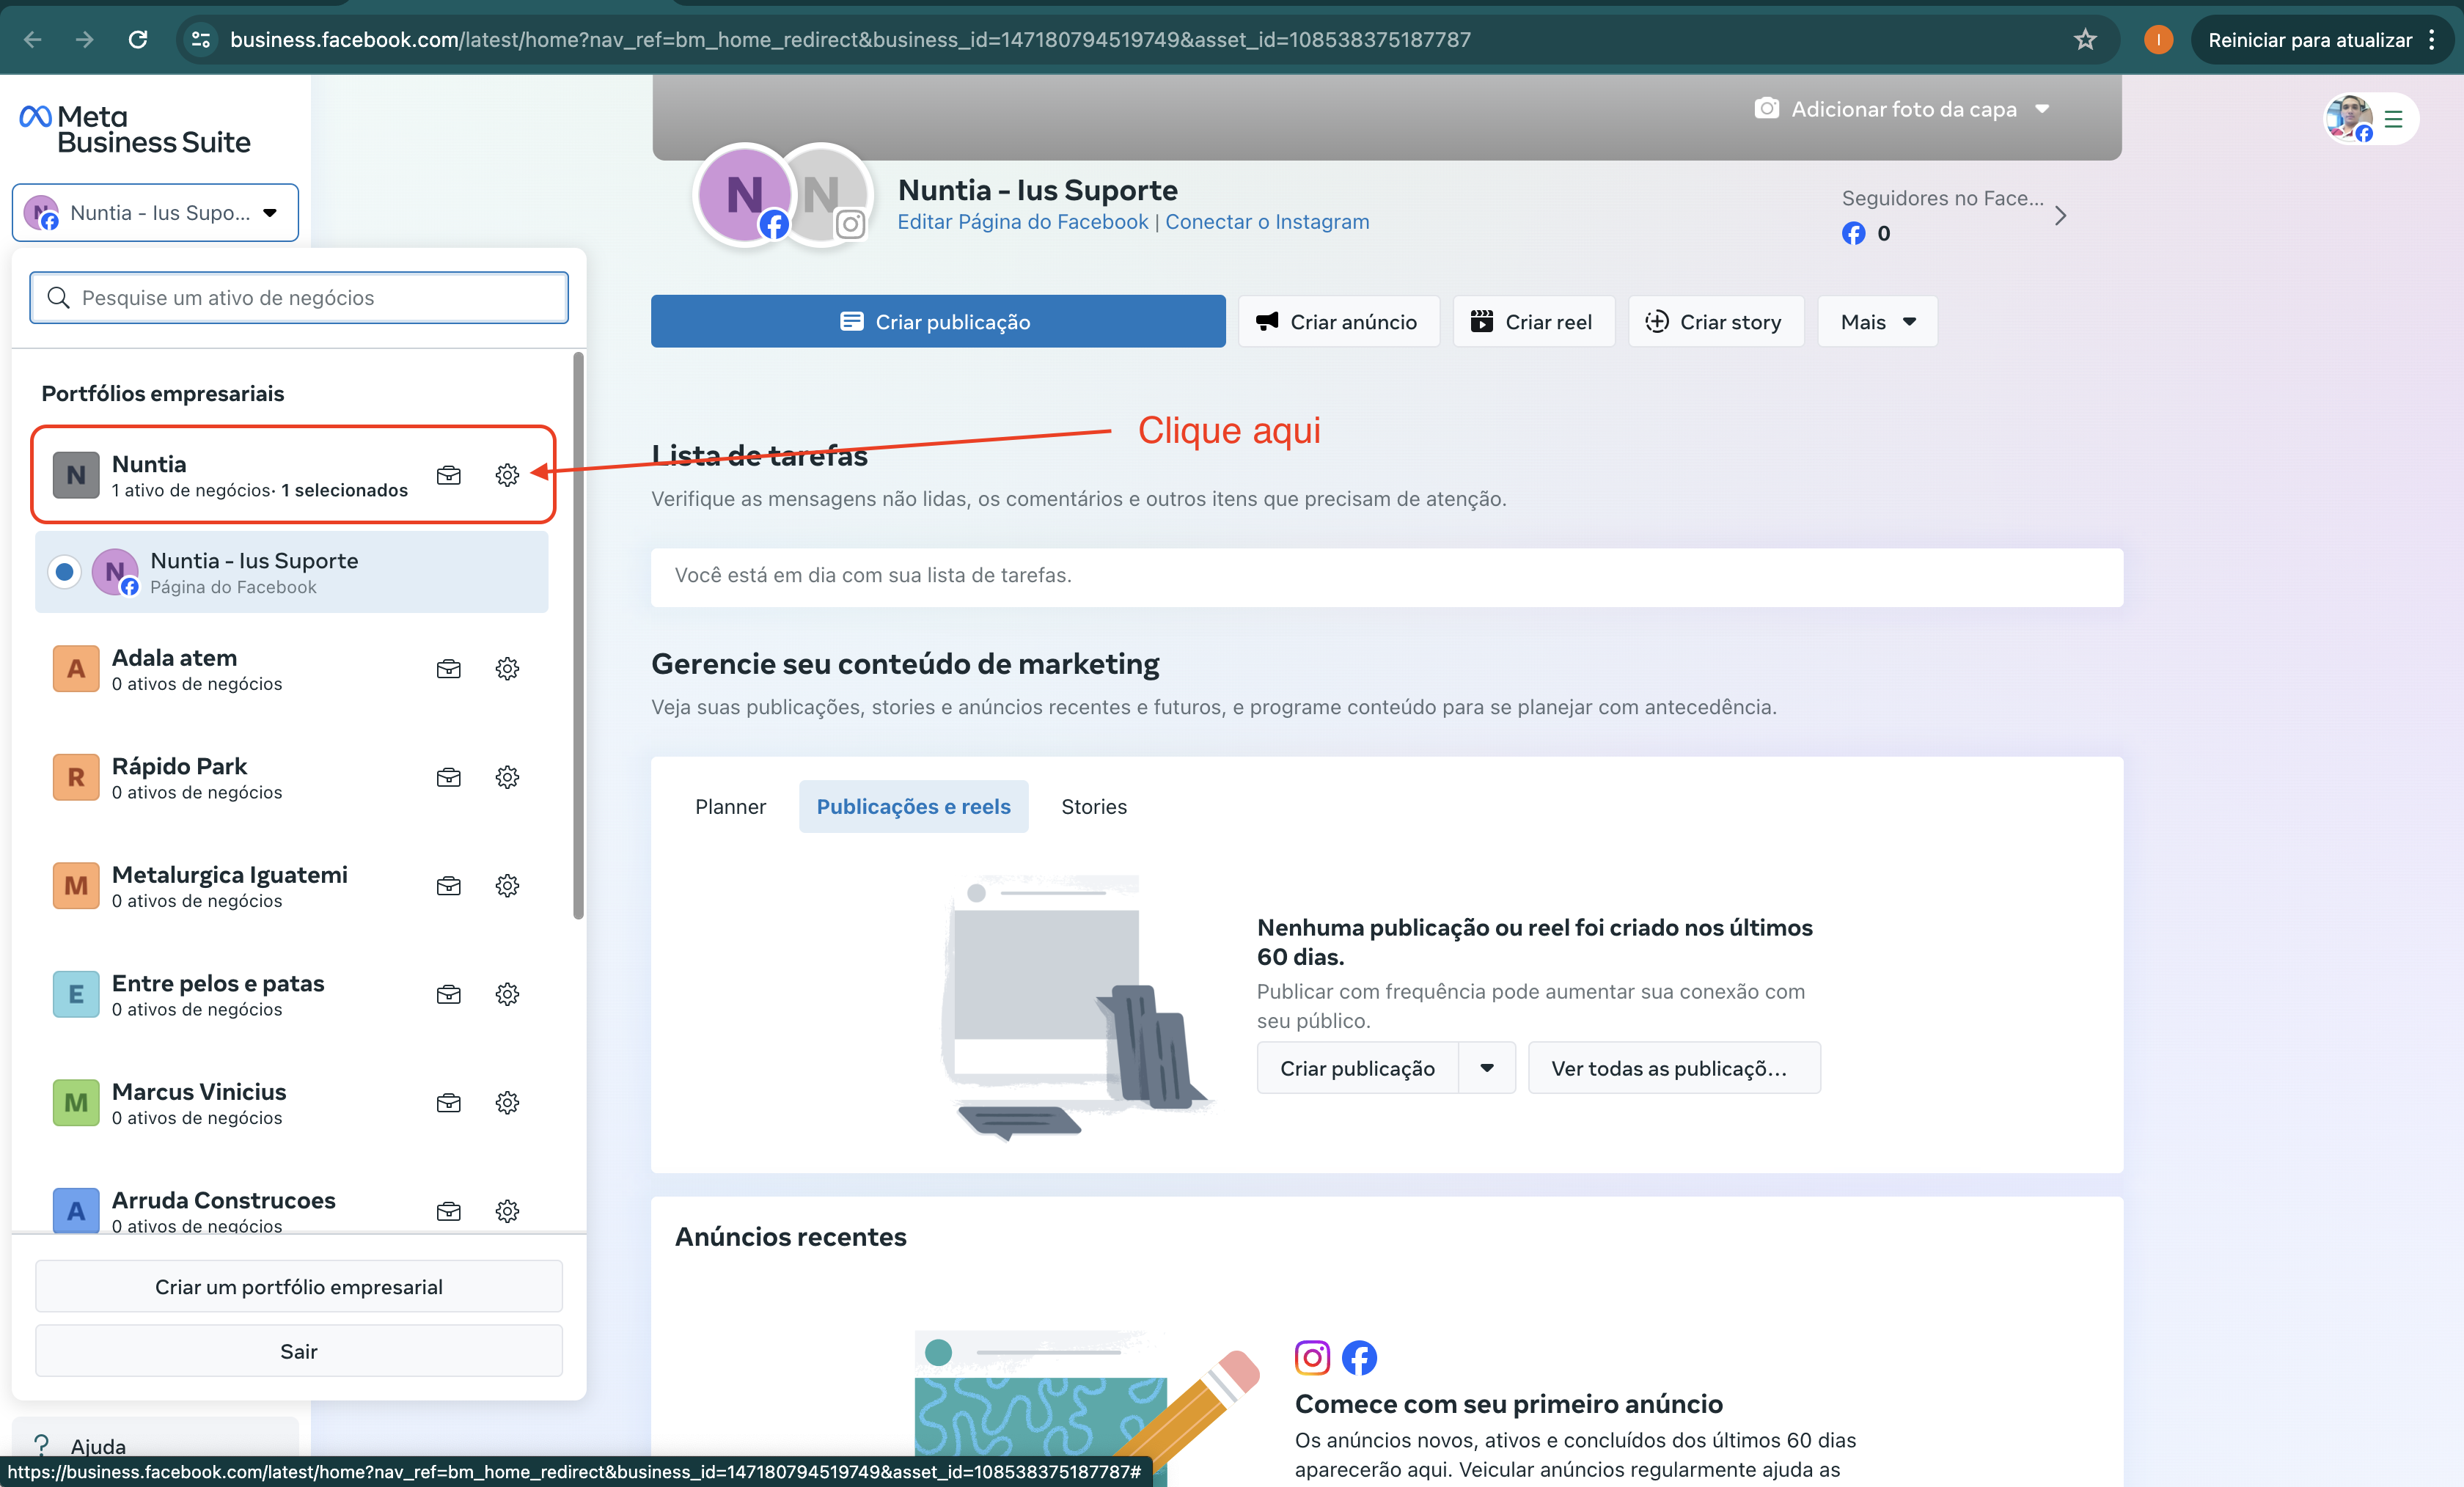Open site information icon in address bar

[201, 39]
